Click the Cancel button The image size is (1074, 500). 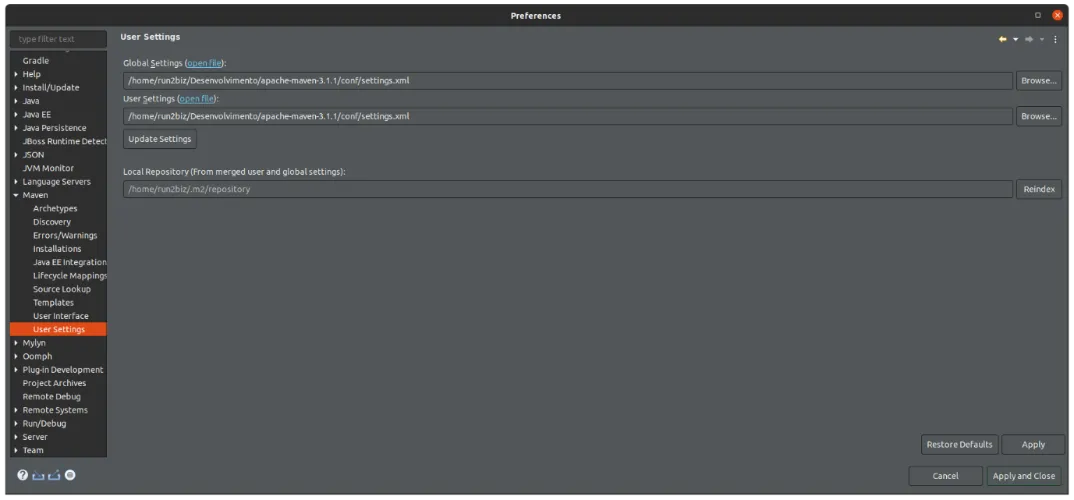945,476
